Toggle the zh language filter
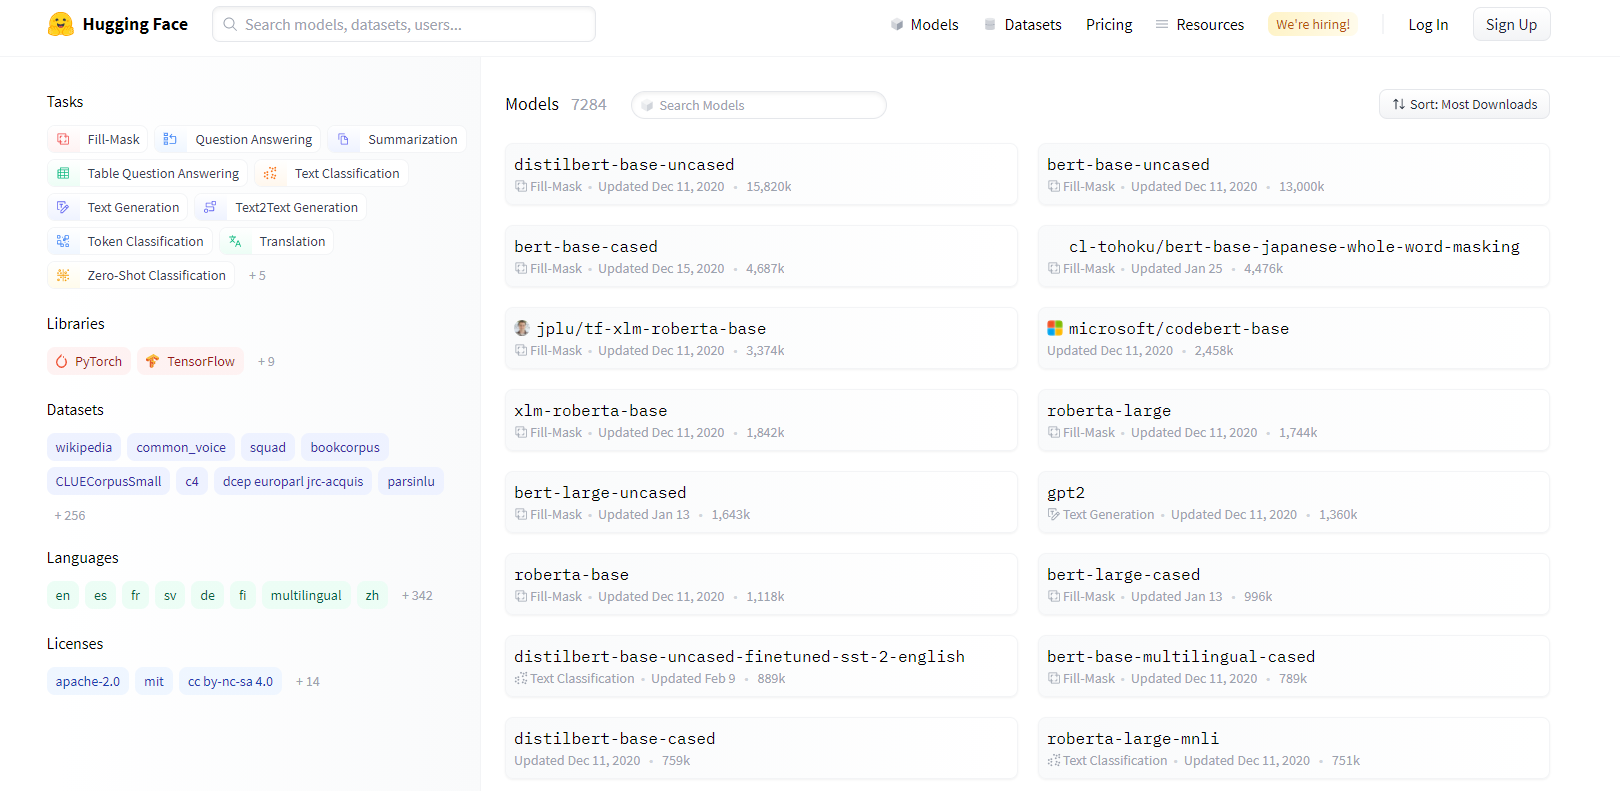This screenshot has height=791, width=1620. 372,595
